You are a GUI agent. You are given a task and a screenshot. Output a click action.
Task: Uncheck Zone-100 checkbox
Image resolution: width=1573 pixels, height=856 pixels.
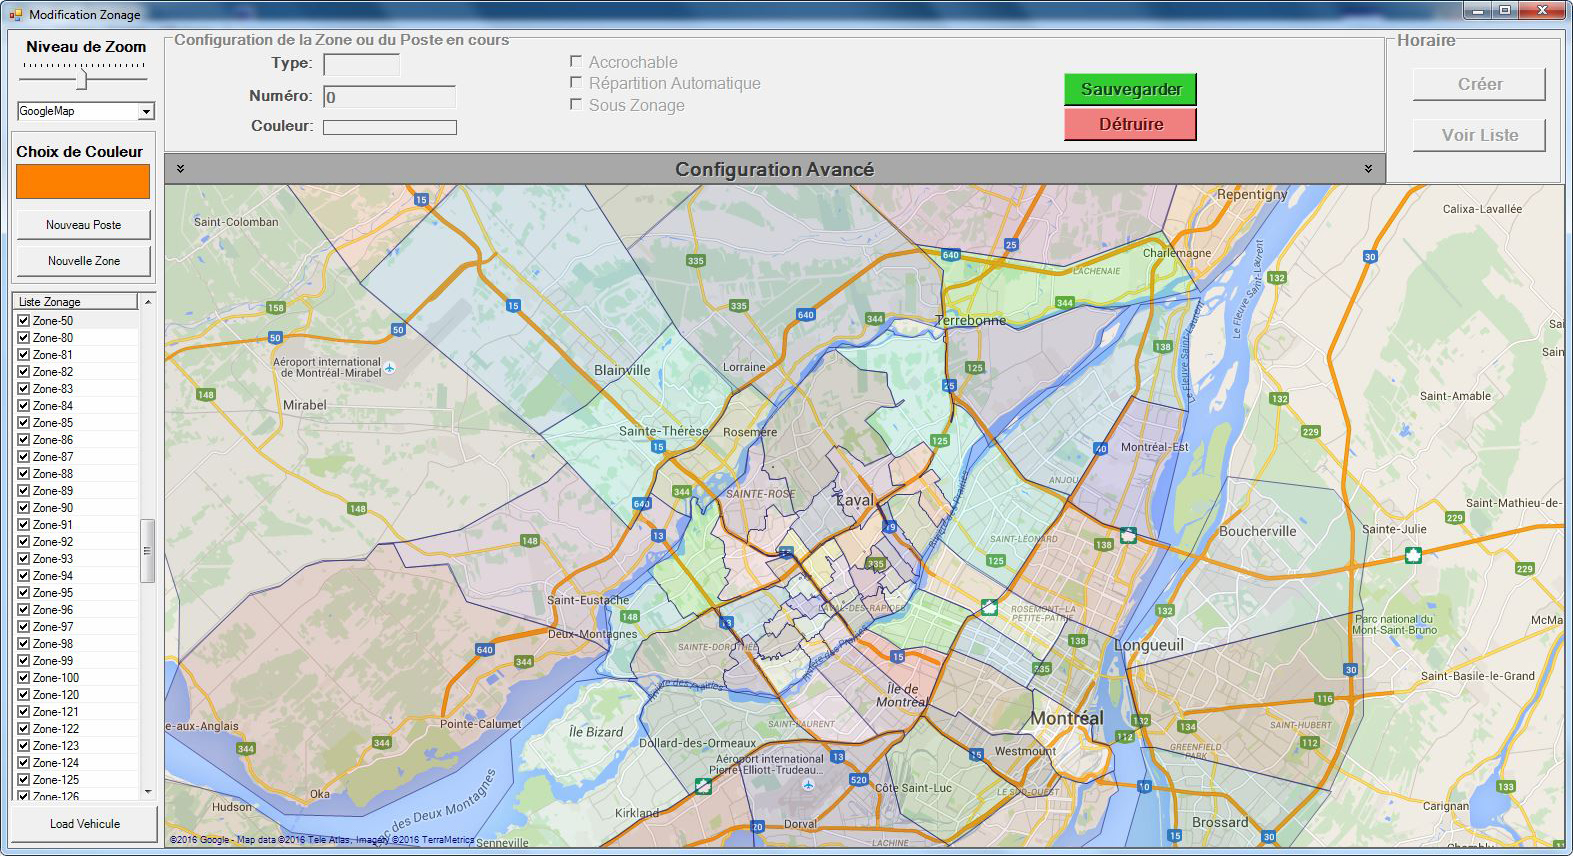pos(23,678)
